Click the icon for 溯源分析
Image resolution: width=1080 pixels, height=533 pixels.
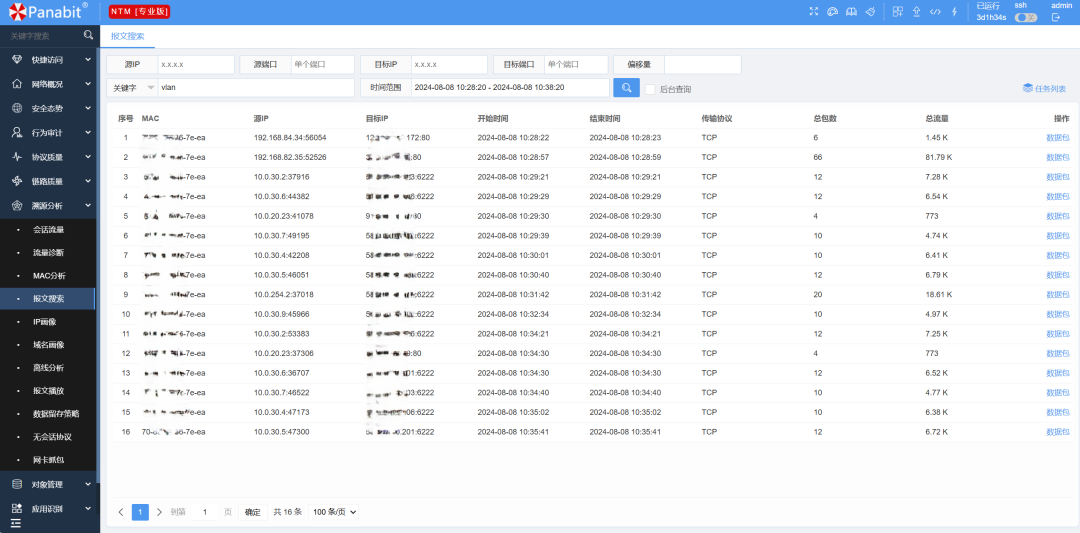click(17, 205)
